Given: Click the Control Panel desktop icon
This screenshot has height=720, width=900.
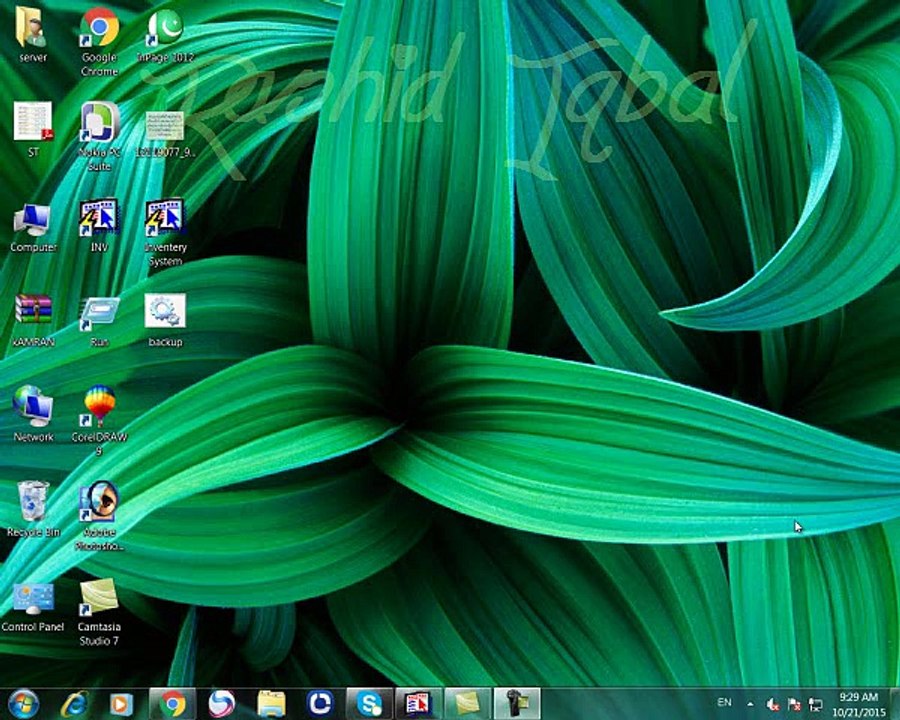Looking at the screenshot, I should (x=33, y=598).
